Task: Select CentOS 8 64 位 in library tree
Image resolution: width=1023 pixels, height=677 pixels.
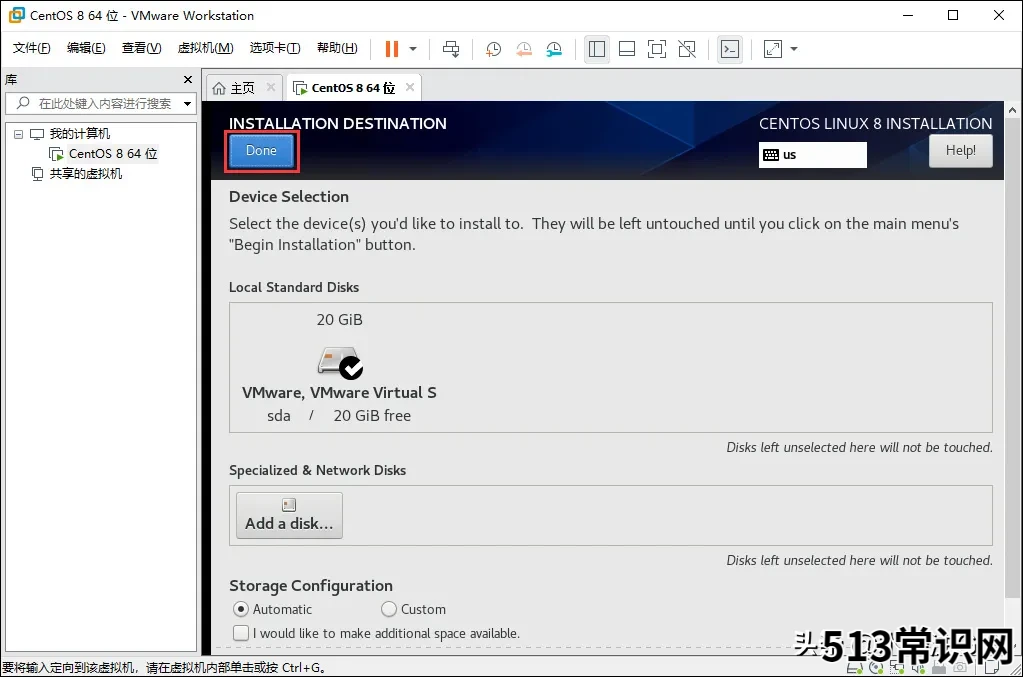Action: click(113, 154)
